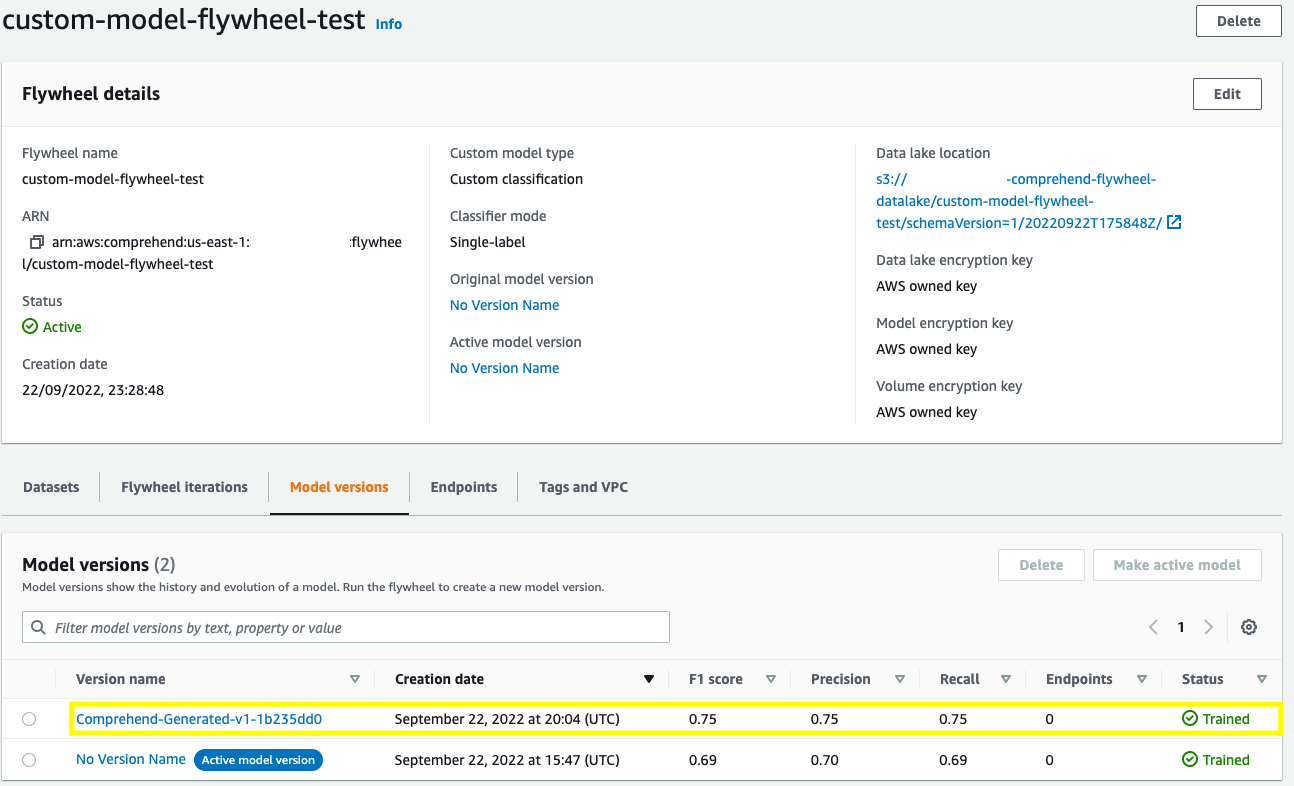Click the date September 22, 2022 at 20:04 (UTC)
The width and height of the screenshot is (1294, 786).
[507, 719]
